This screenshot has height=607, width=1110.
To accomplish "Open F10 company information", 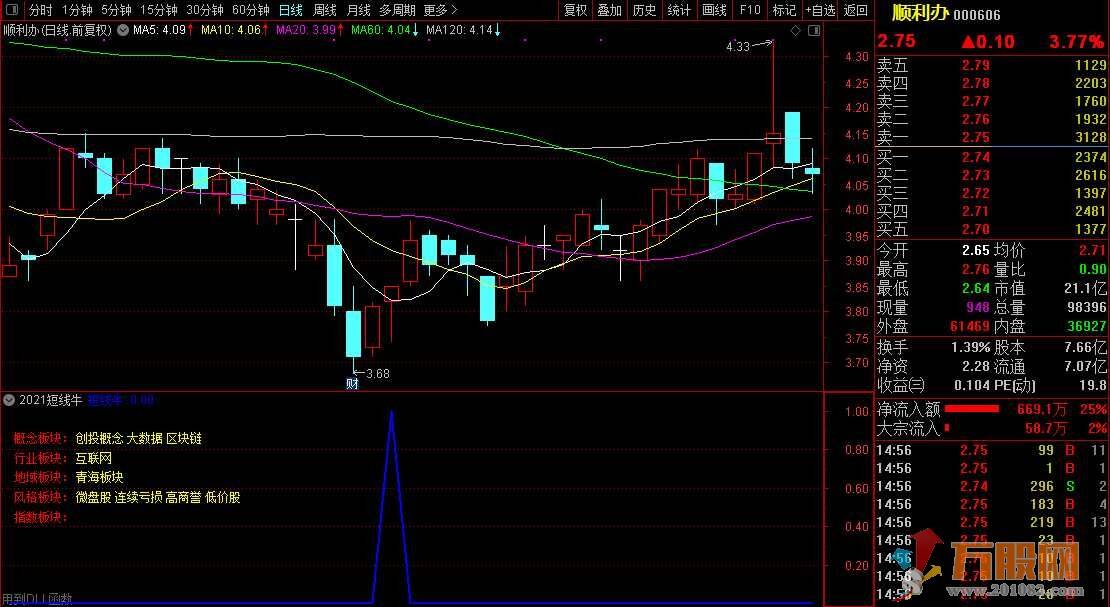I will 749,10.
